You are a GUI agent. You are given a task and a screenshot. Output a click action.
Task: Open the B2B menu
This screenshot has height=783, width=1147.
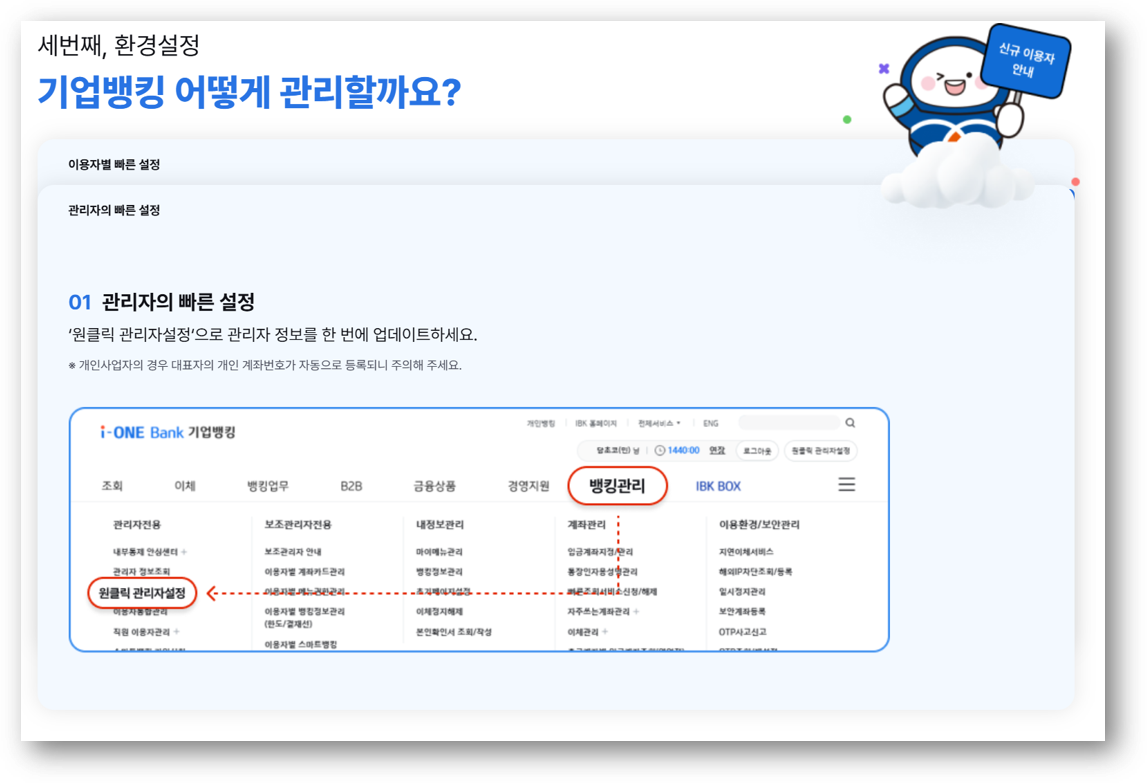351,486
